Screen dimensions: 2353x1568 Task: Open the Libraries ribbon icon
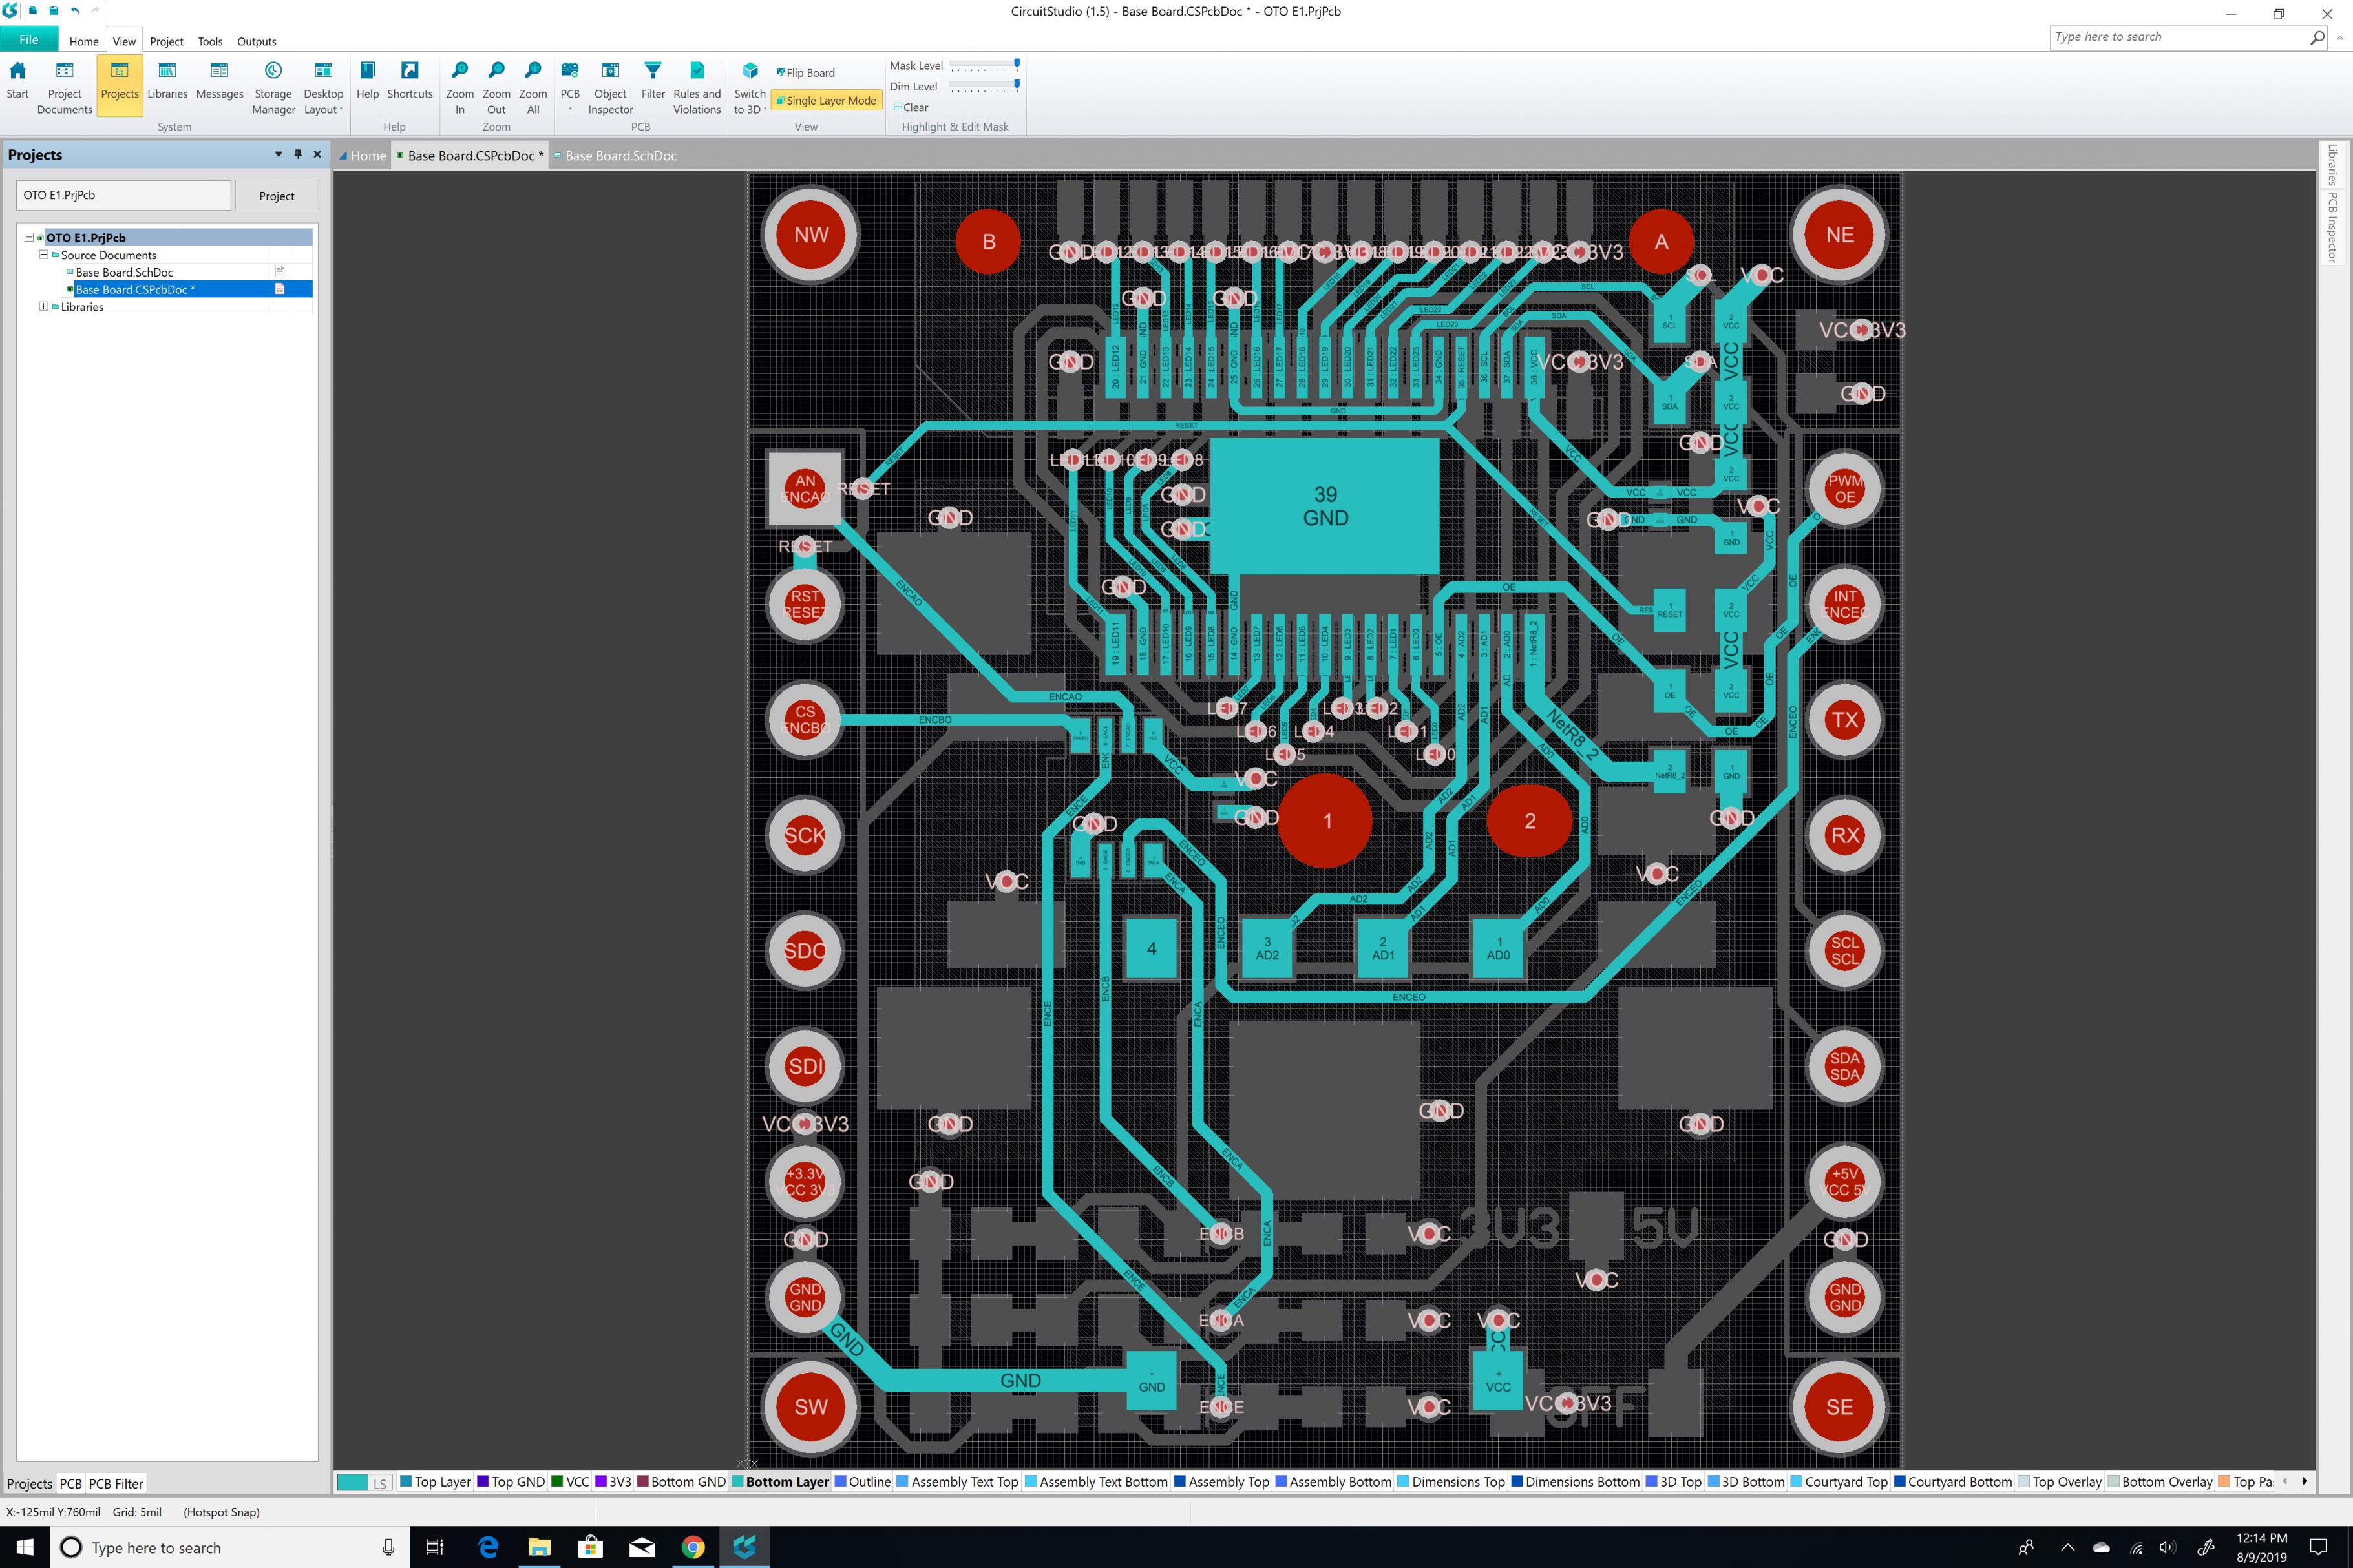(x=167, y=81)
